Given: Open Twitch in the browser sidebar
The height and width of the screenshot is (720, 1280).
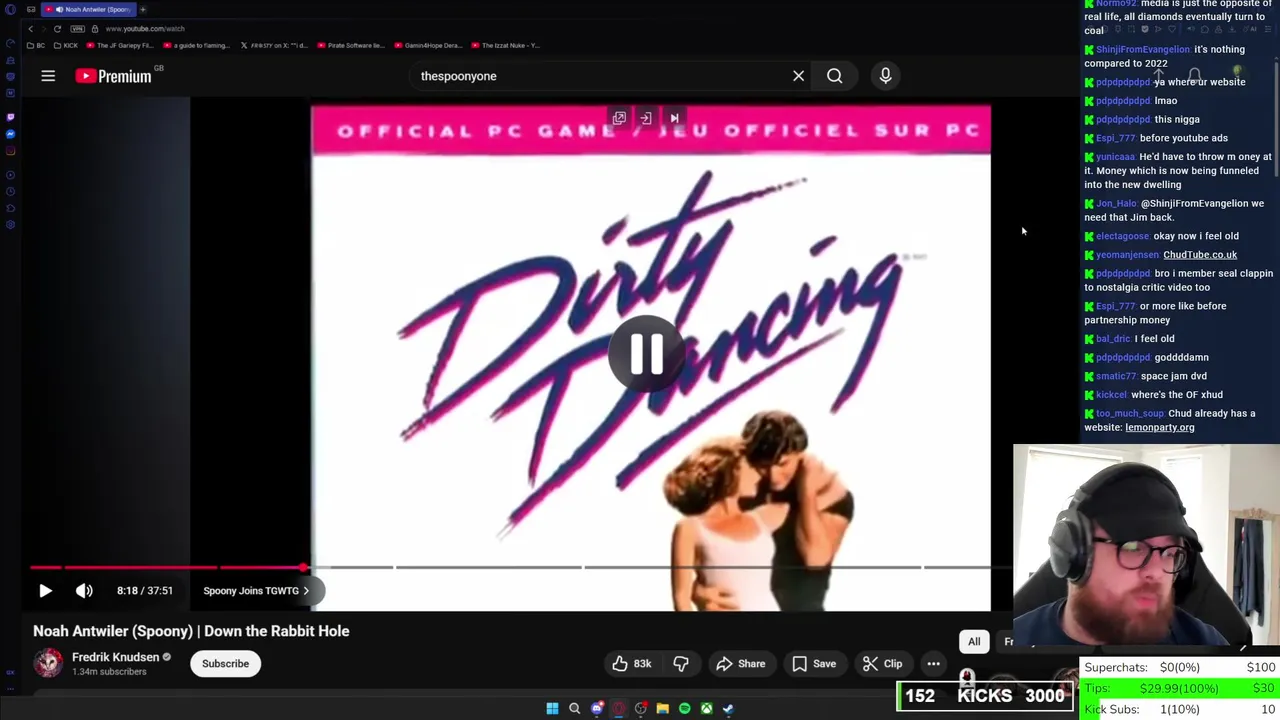Looking at the screenshot, I should (11, 116).
